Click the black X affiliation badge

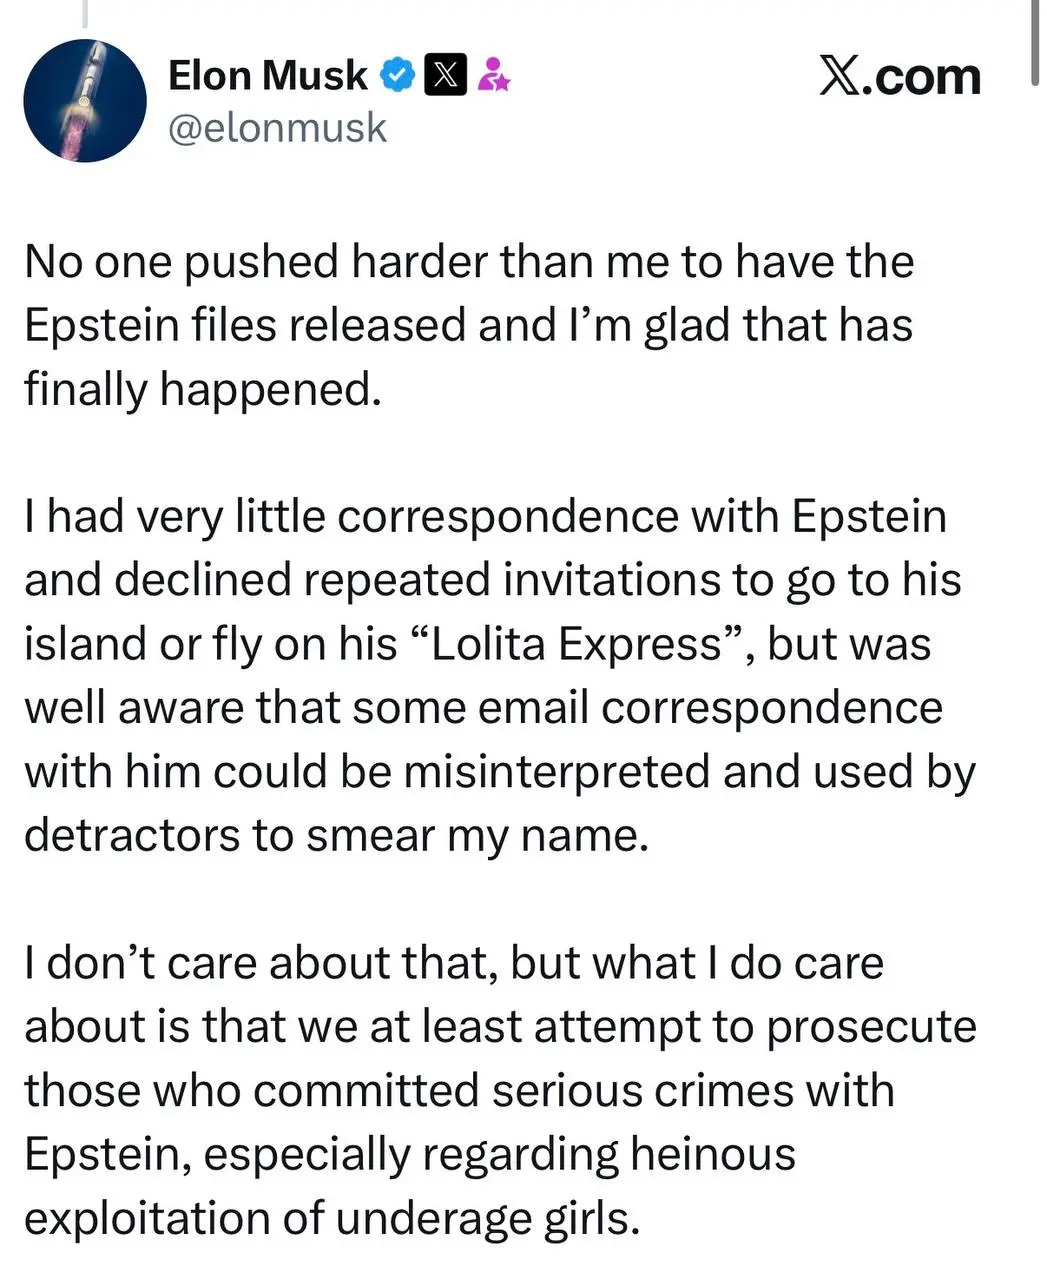445,75
